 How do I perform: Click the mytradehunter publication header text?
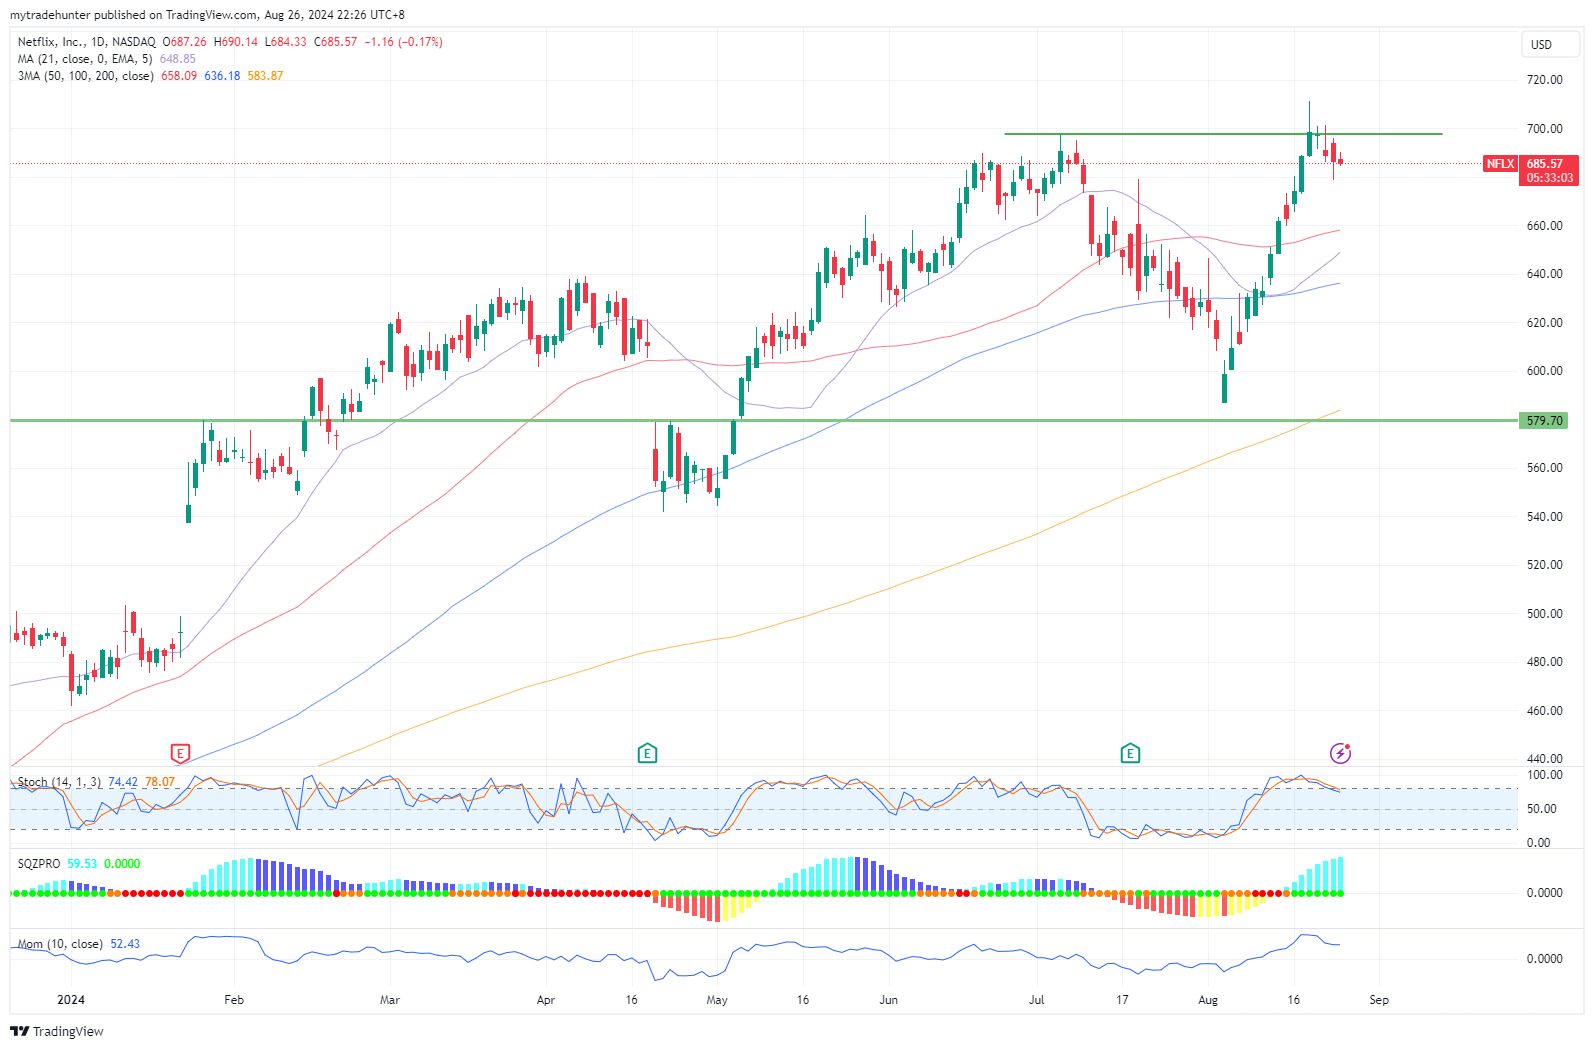click(x=207, y=15)
